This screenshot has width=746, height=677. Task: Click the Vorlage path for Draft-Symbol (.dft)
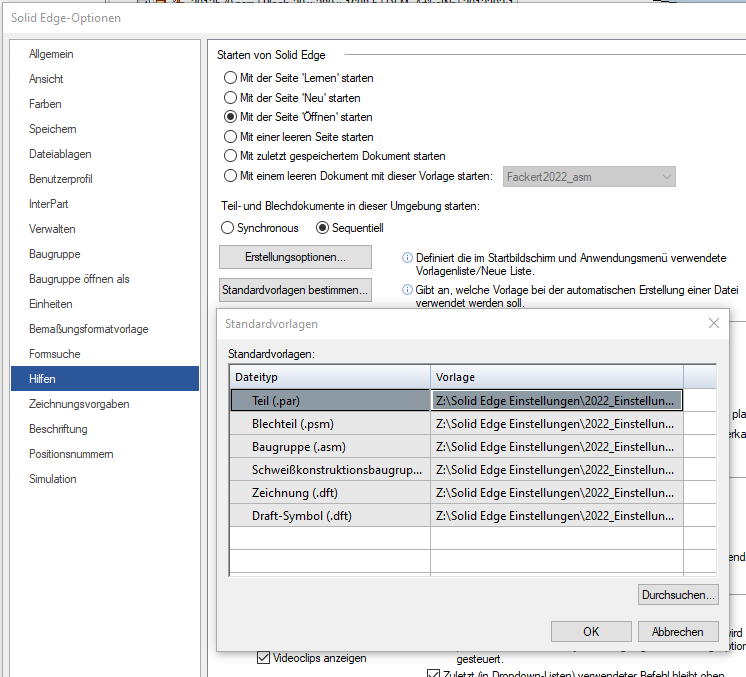click(x=557, y=516)
